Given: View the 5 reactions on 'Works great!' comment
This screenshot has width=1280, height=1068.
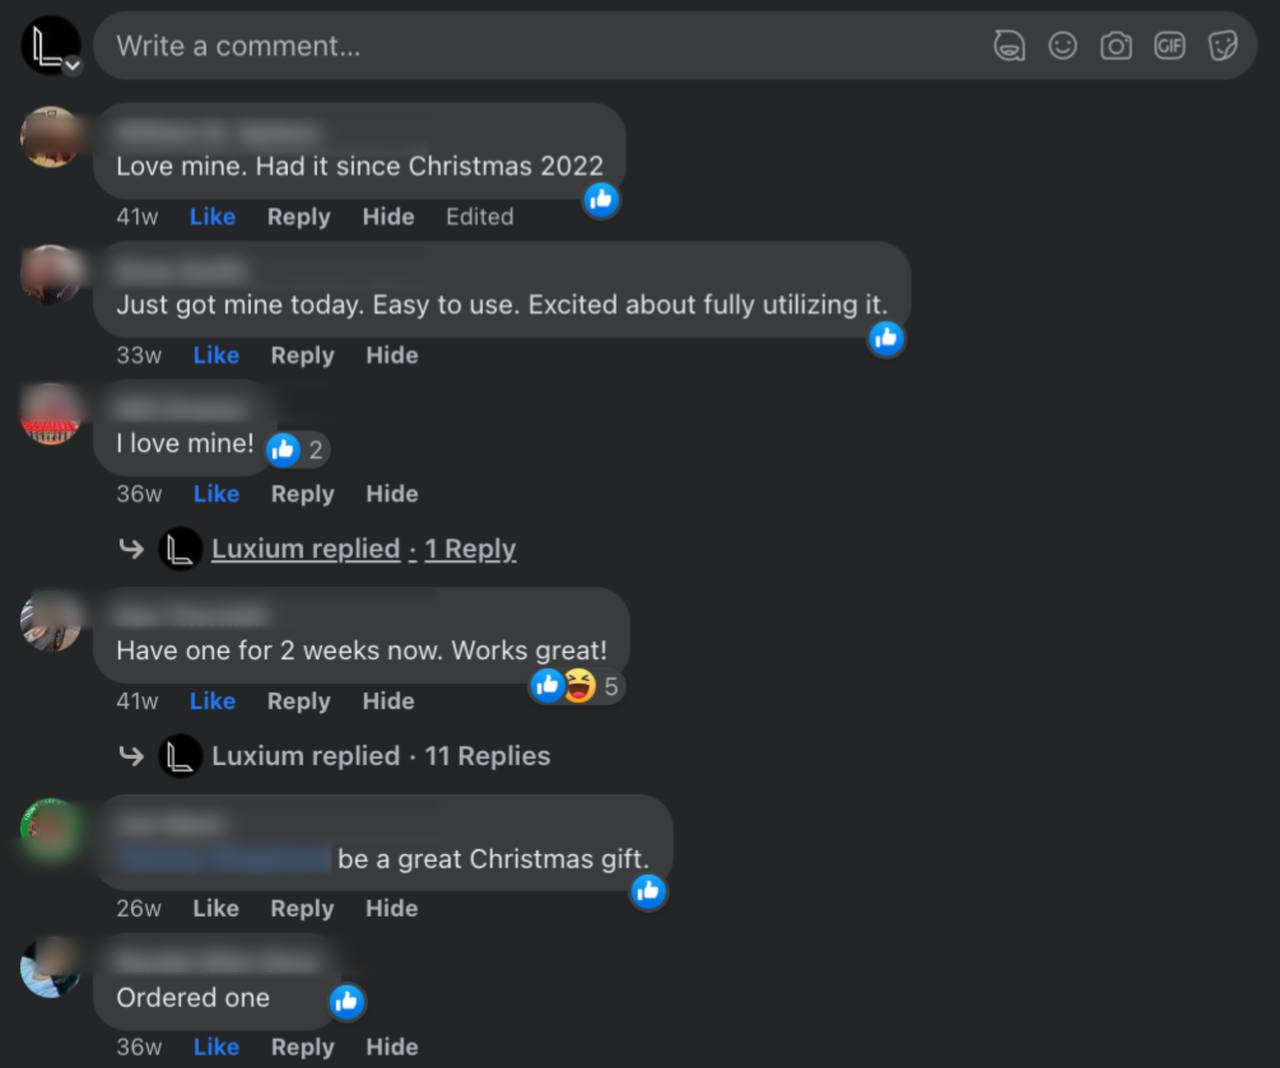Looking at the screenshot, I should click(x=576, y=686).
